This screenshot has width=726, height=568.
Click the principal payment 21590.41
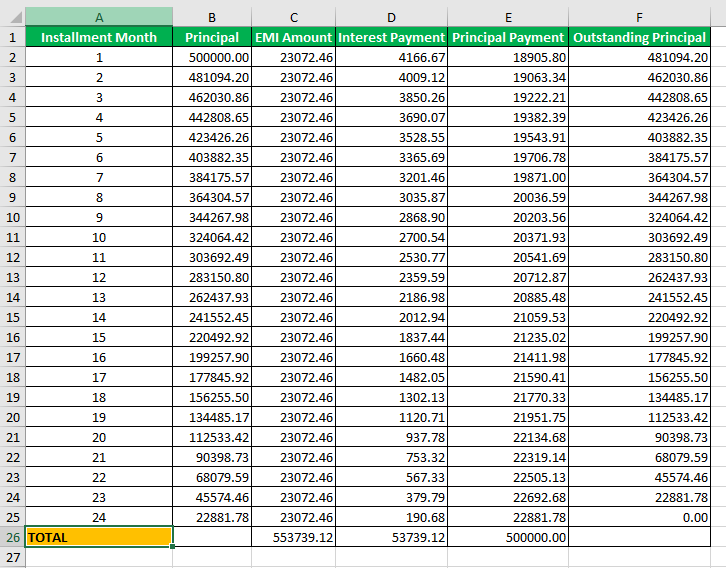[x=508, y=377]
